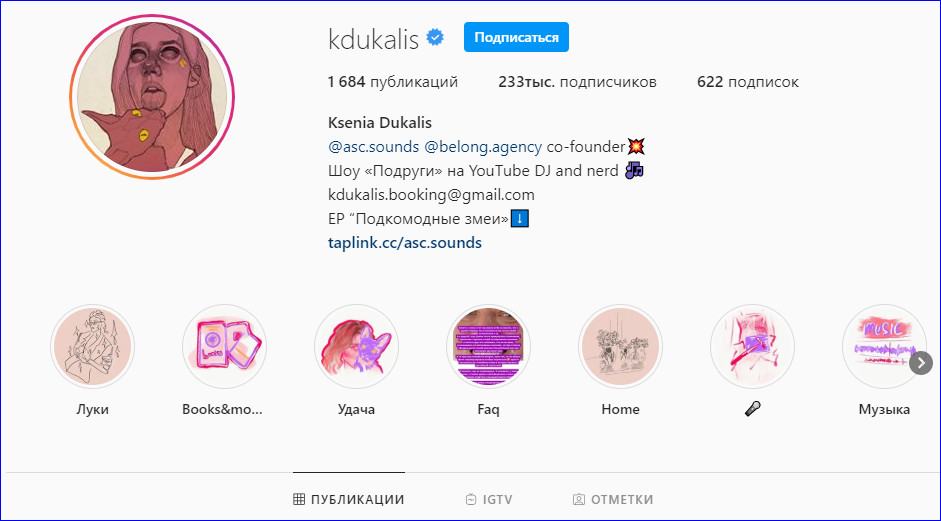
Task: Open the profile picture story ring
Action: 152,97
